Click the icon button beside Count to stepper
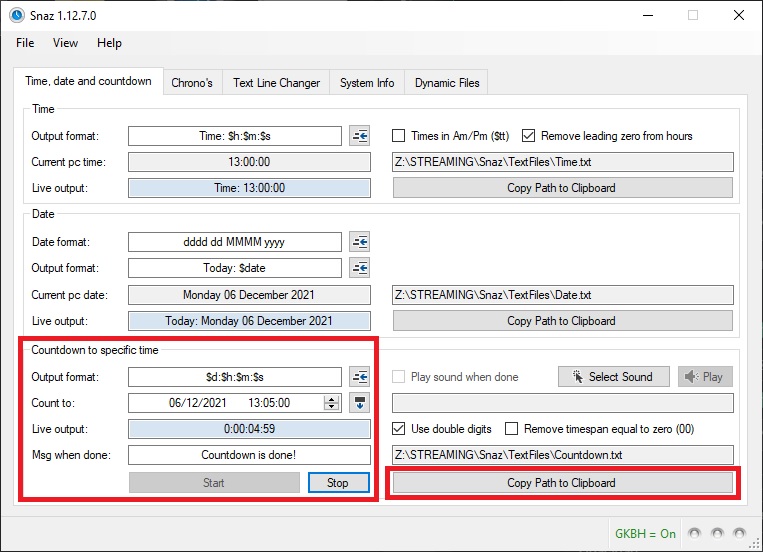The image size is (763, 552). point(360,403)
